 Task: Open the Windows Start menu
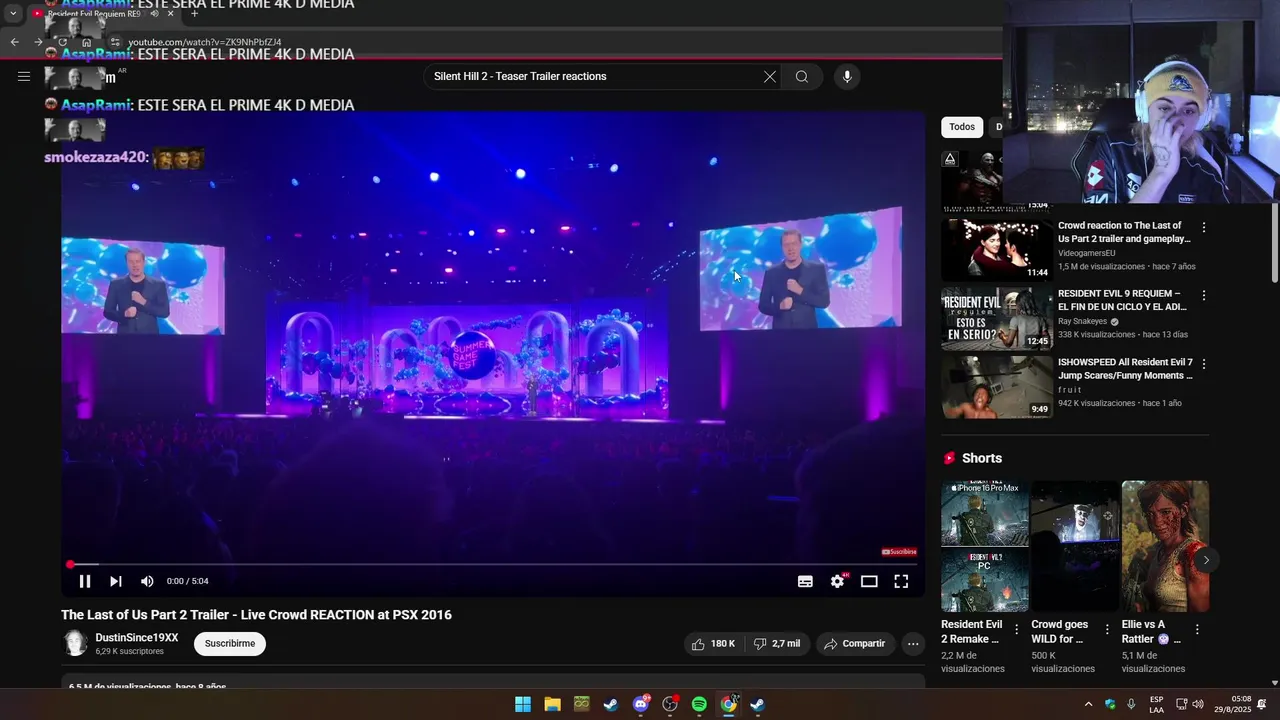click(x=523, y=704)
